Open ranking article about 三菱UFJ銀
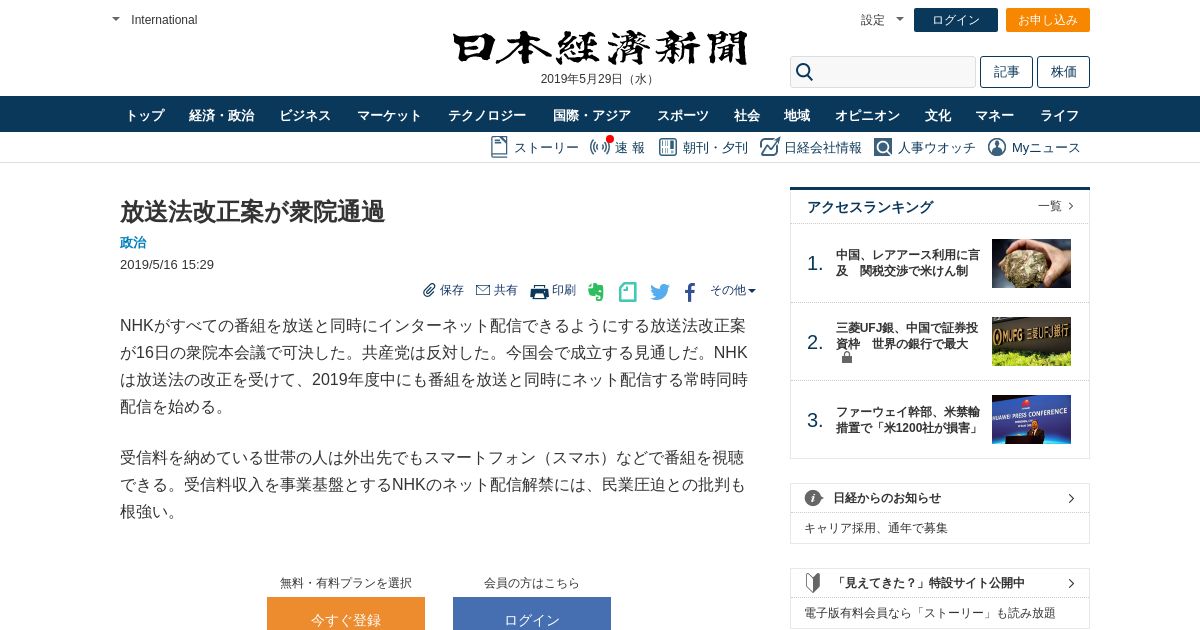Screen dimensions: 1200x630 907,336
